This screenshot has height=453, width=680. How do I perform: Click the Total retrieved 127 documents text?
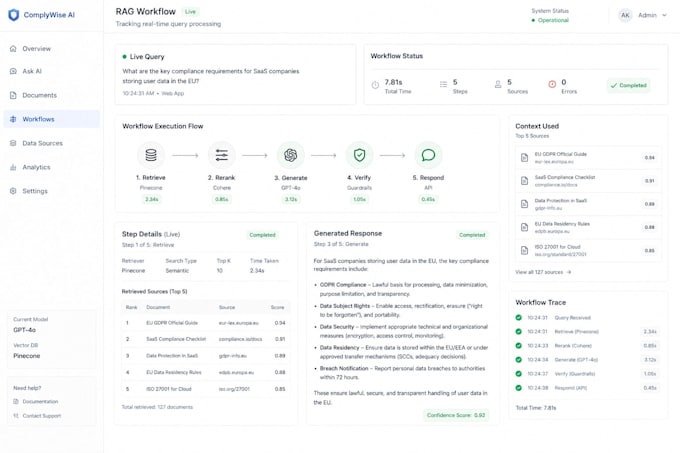(157, 407)
